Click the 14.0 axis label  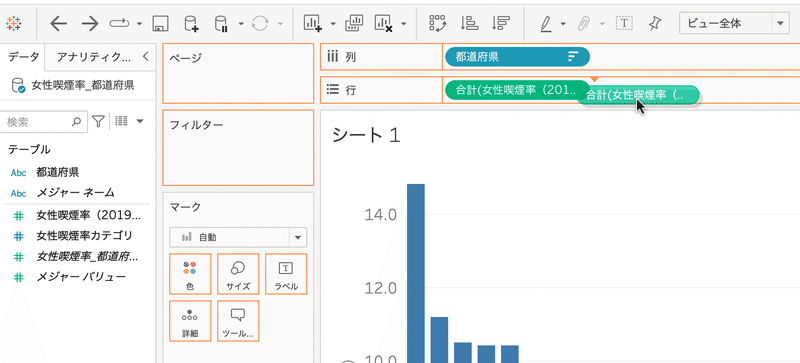tap(381, 215)
